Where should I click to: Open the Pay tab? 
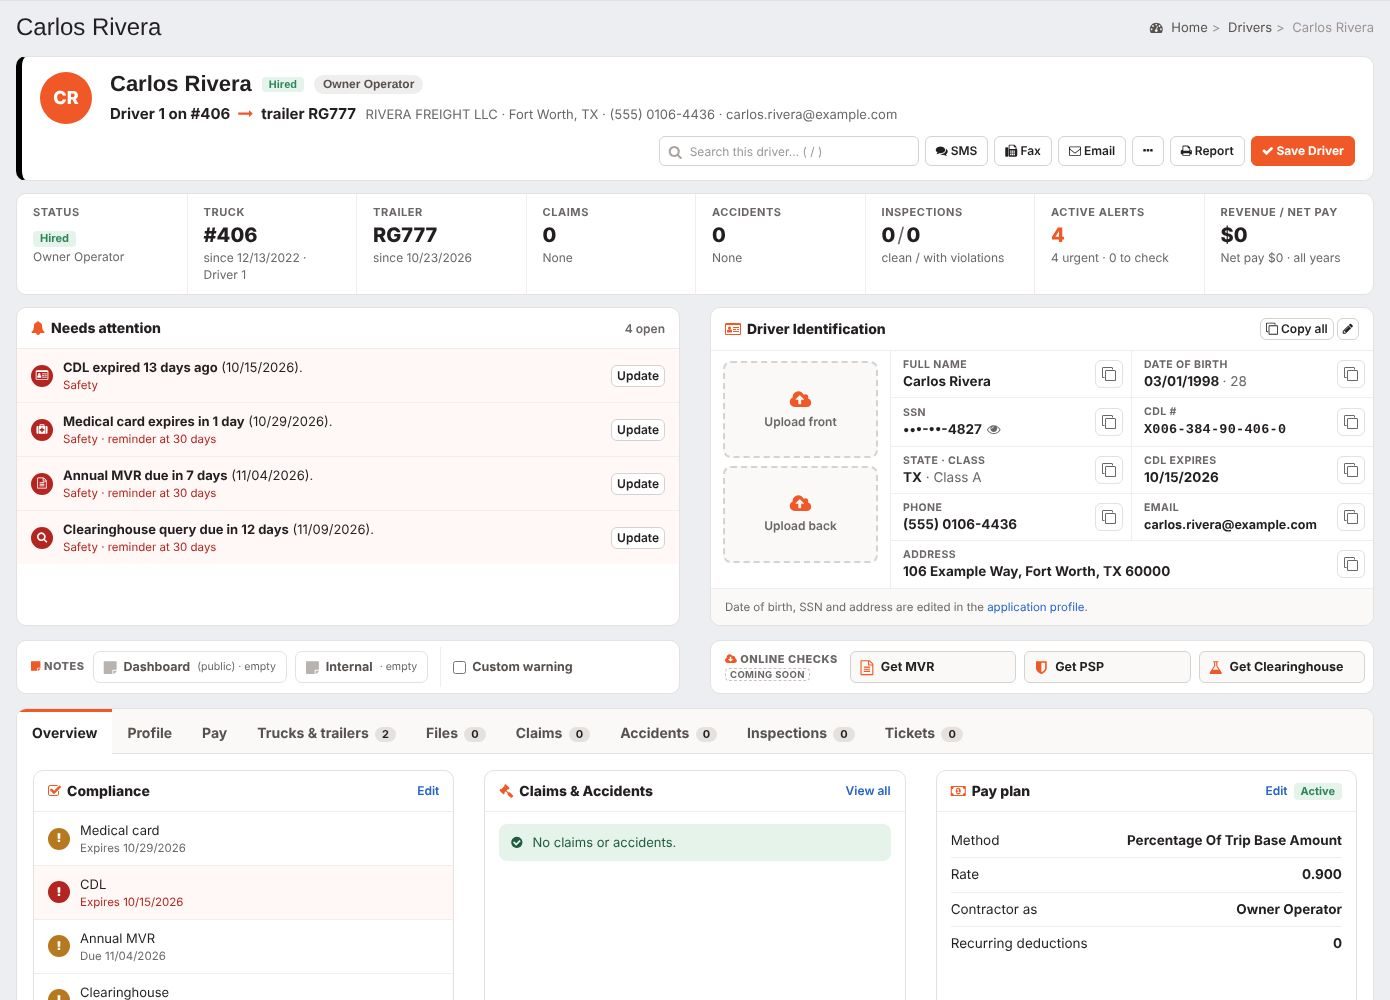[214, 733]
